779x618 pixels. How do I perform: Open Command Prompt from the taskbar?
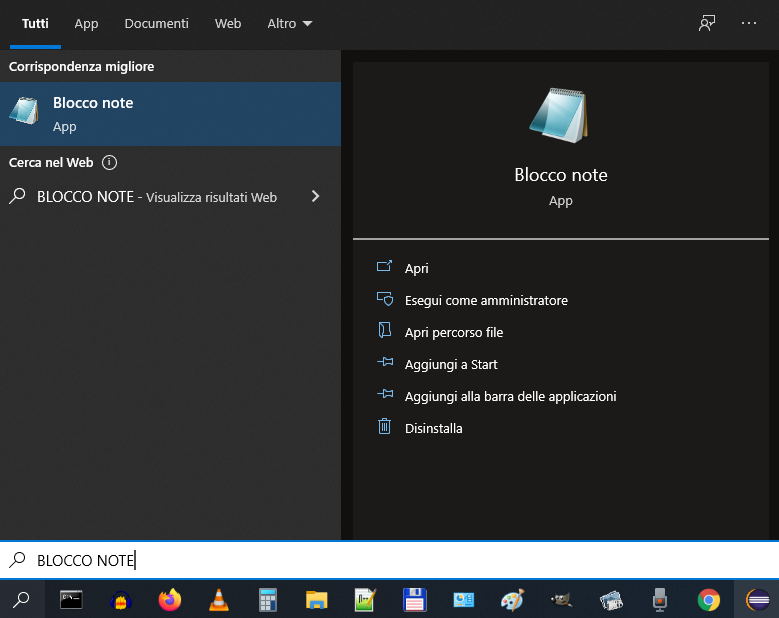(71, 600)
